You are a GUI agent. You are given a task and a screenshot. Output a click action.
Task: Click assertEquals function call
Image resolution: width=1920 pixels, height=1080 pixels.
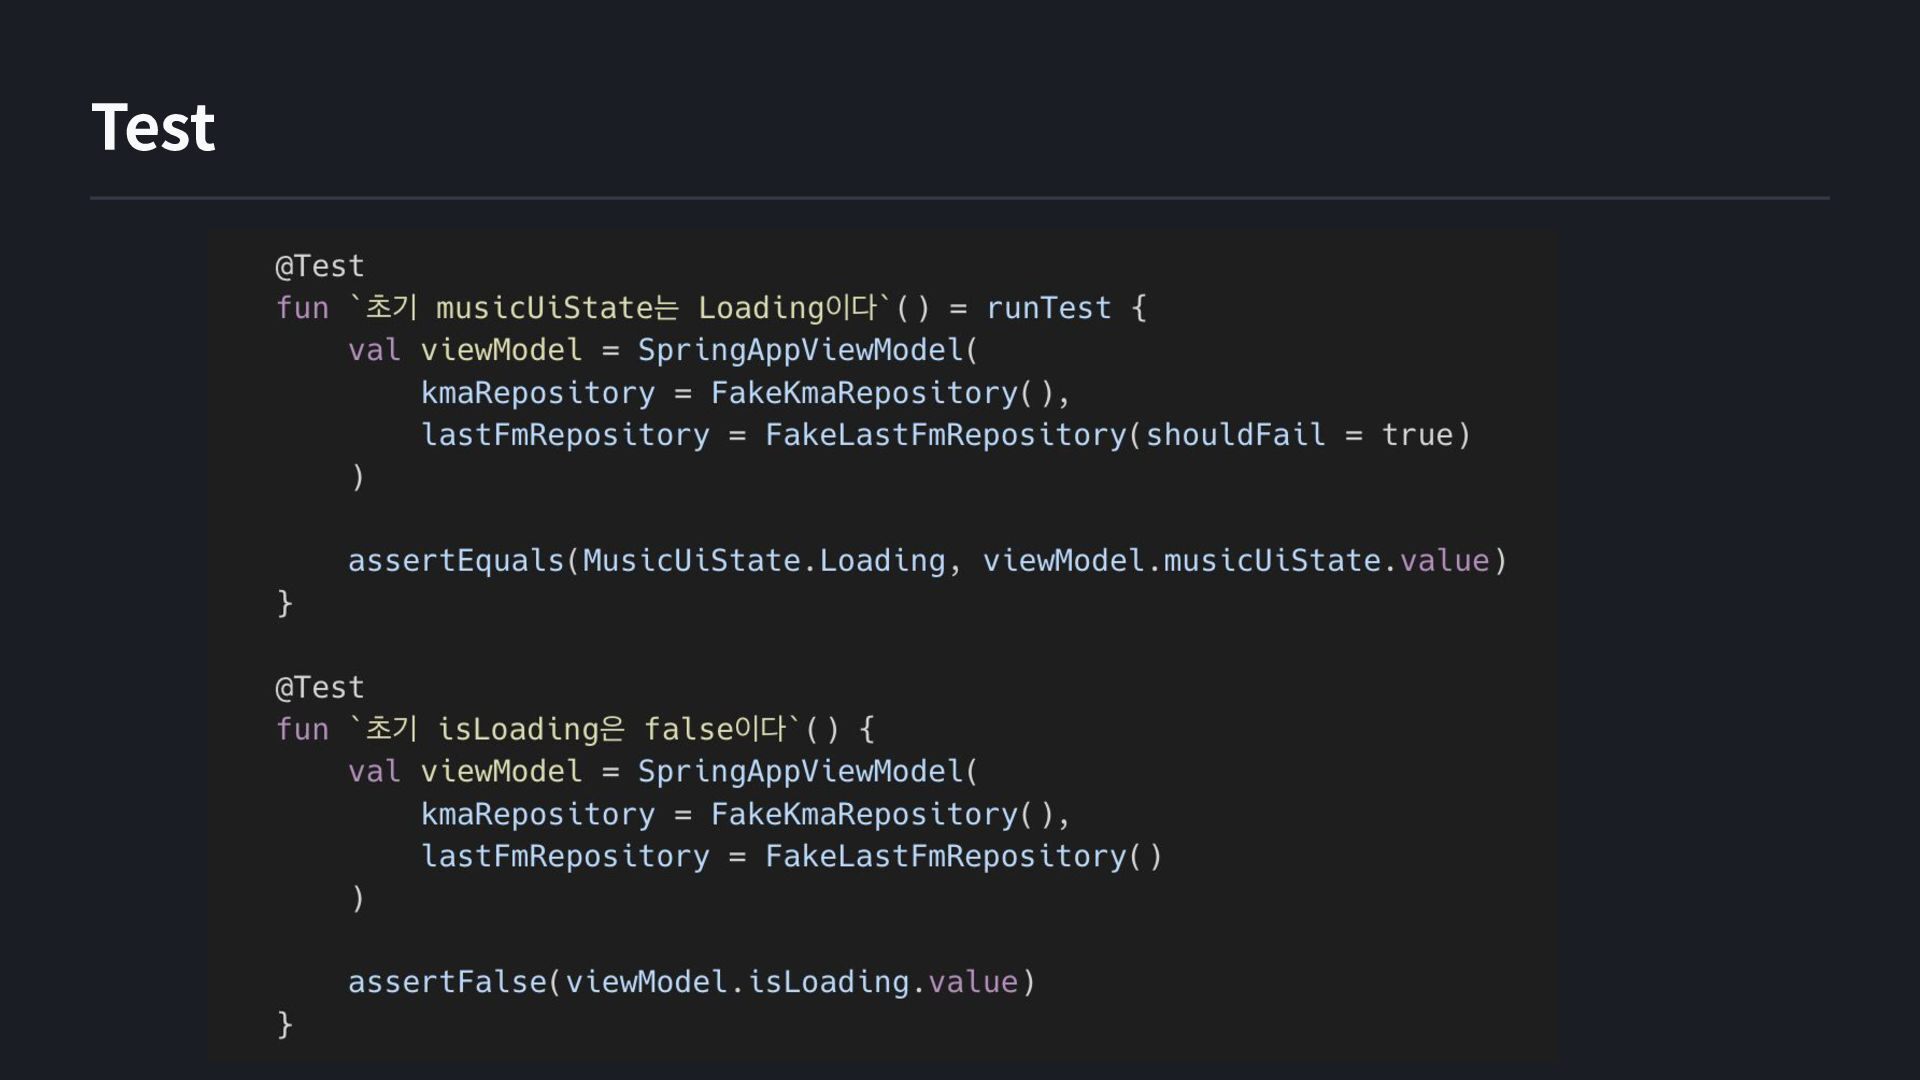(x=456, y=561)
